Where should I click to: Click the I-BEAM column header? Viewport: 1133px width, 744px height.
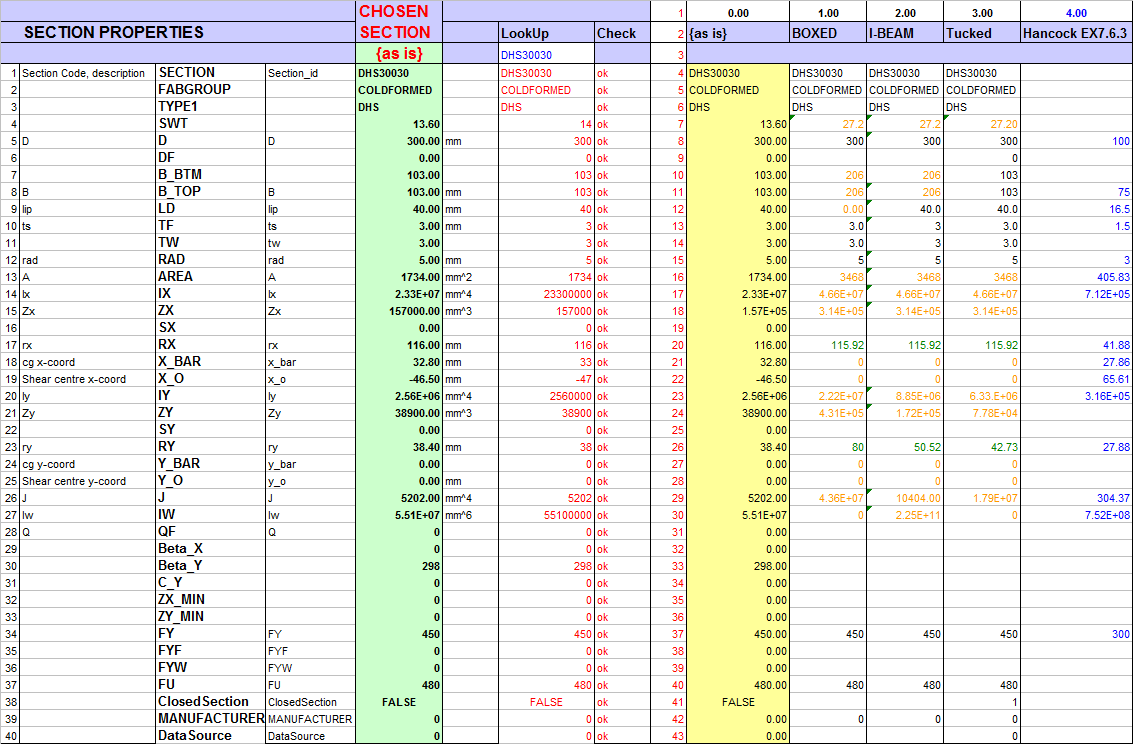tap(905, 33)
